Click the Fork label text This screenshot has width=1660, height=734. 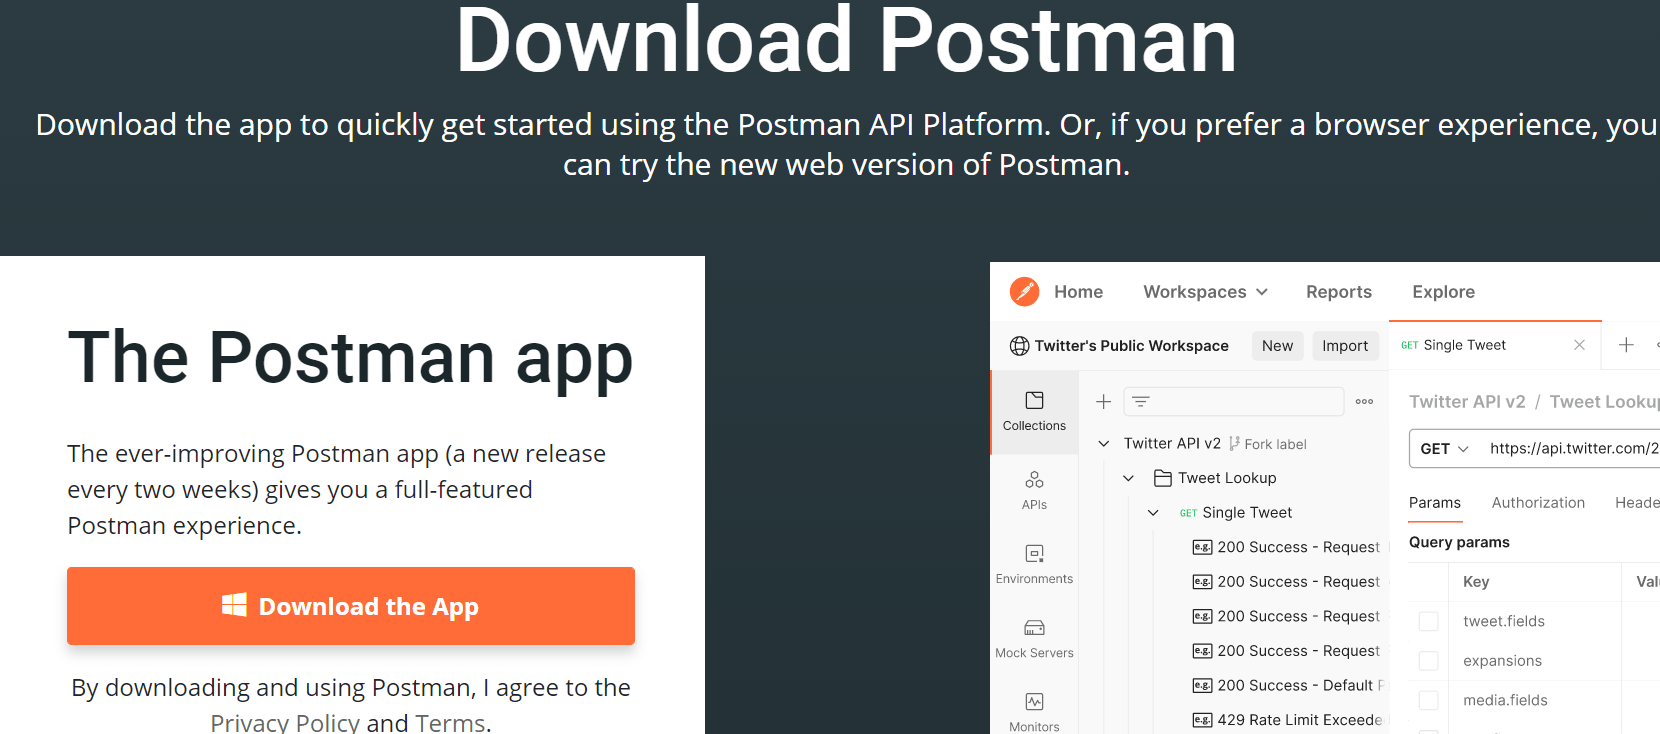tap(1275, 444)
